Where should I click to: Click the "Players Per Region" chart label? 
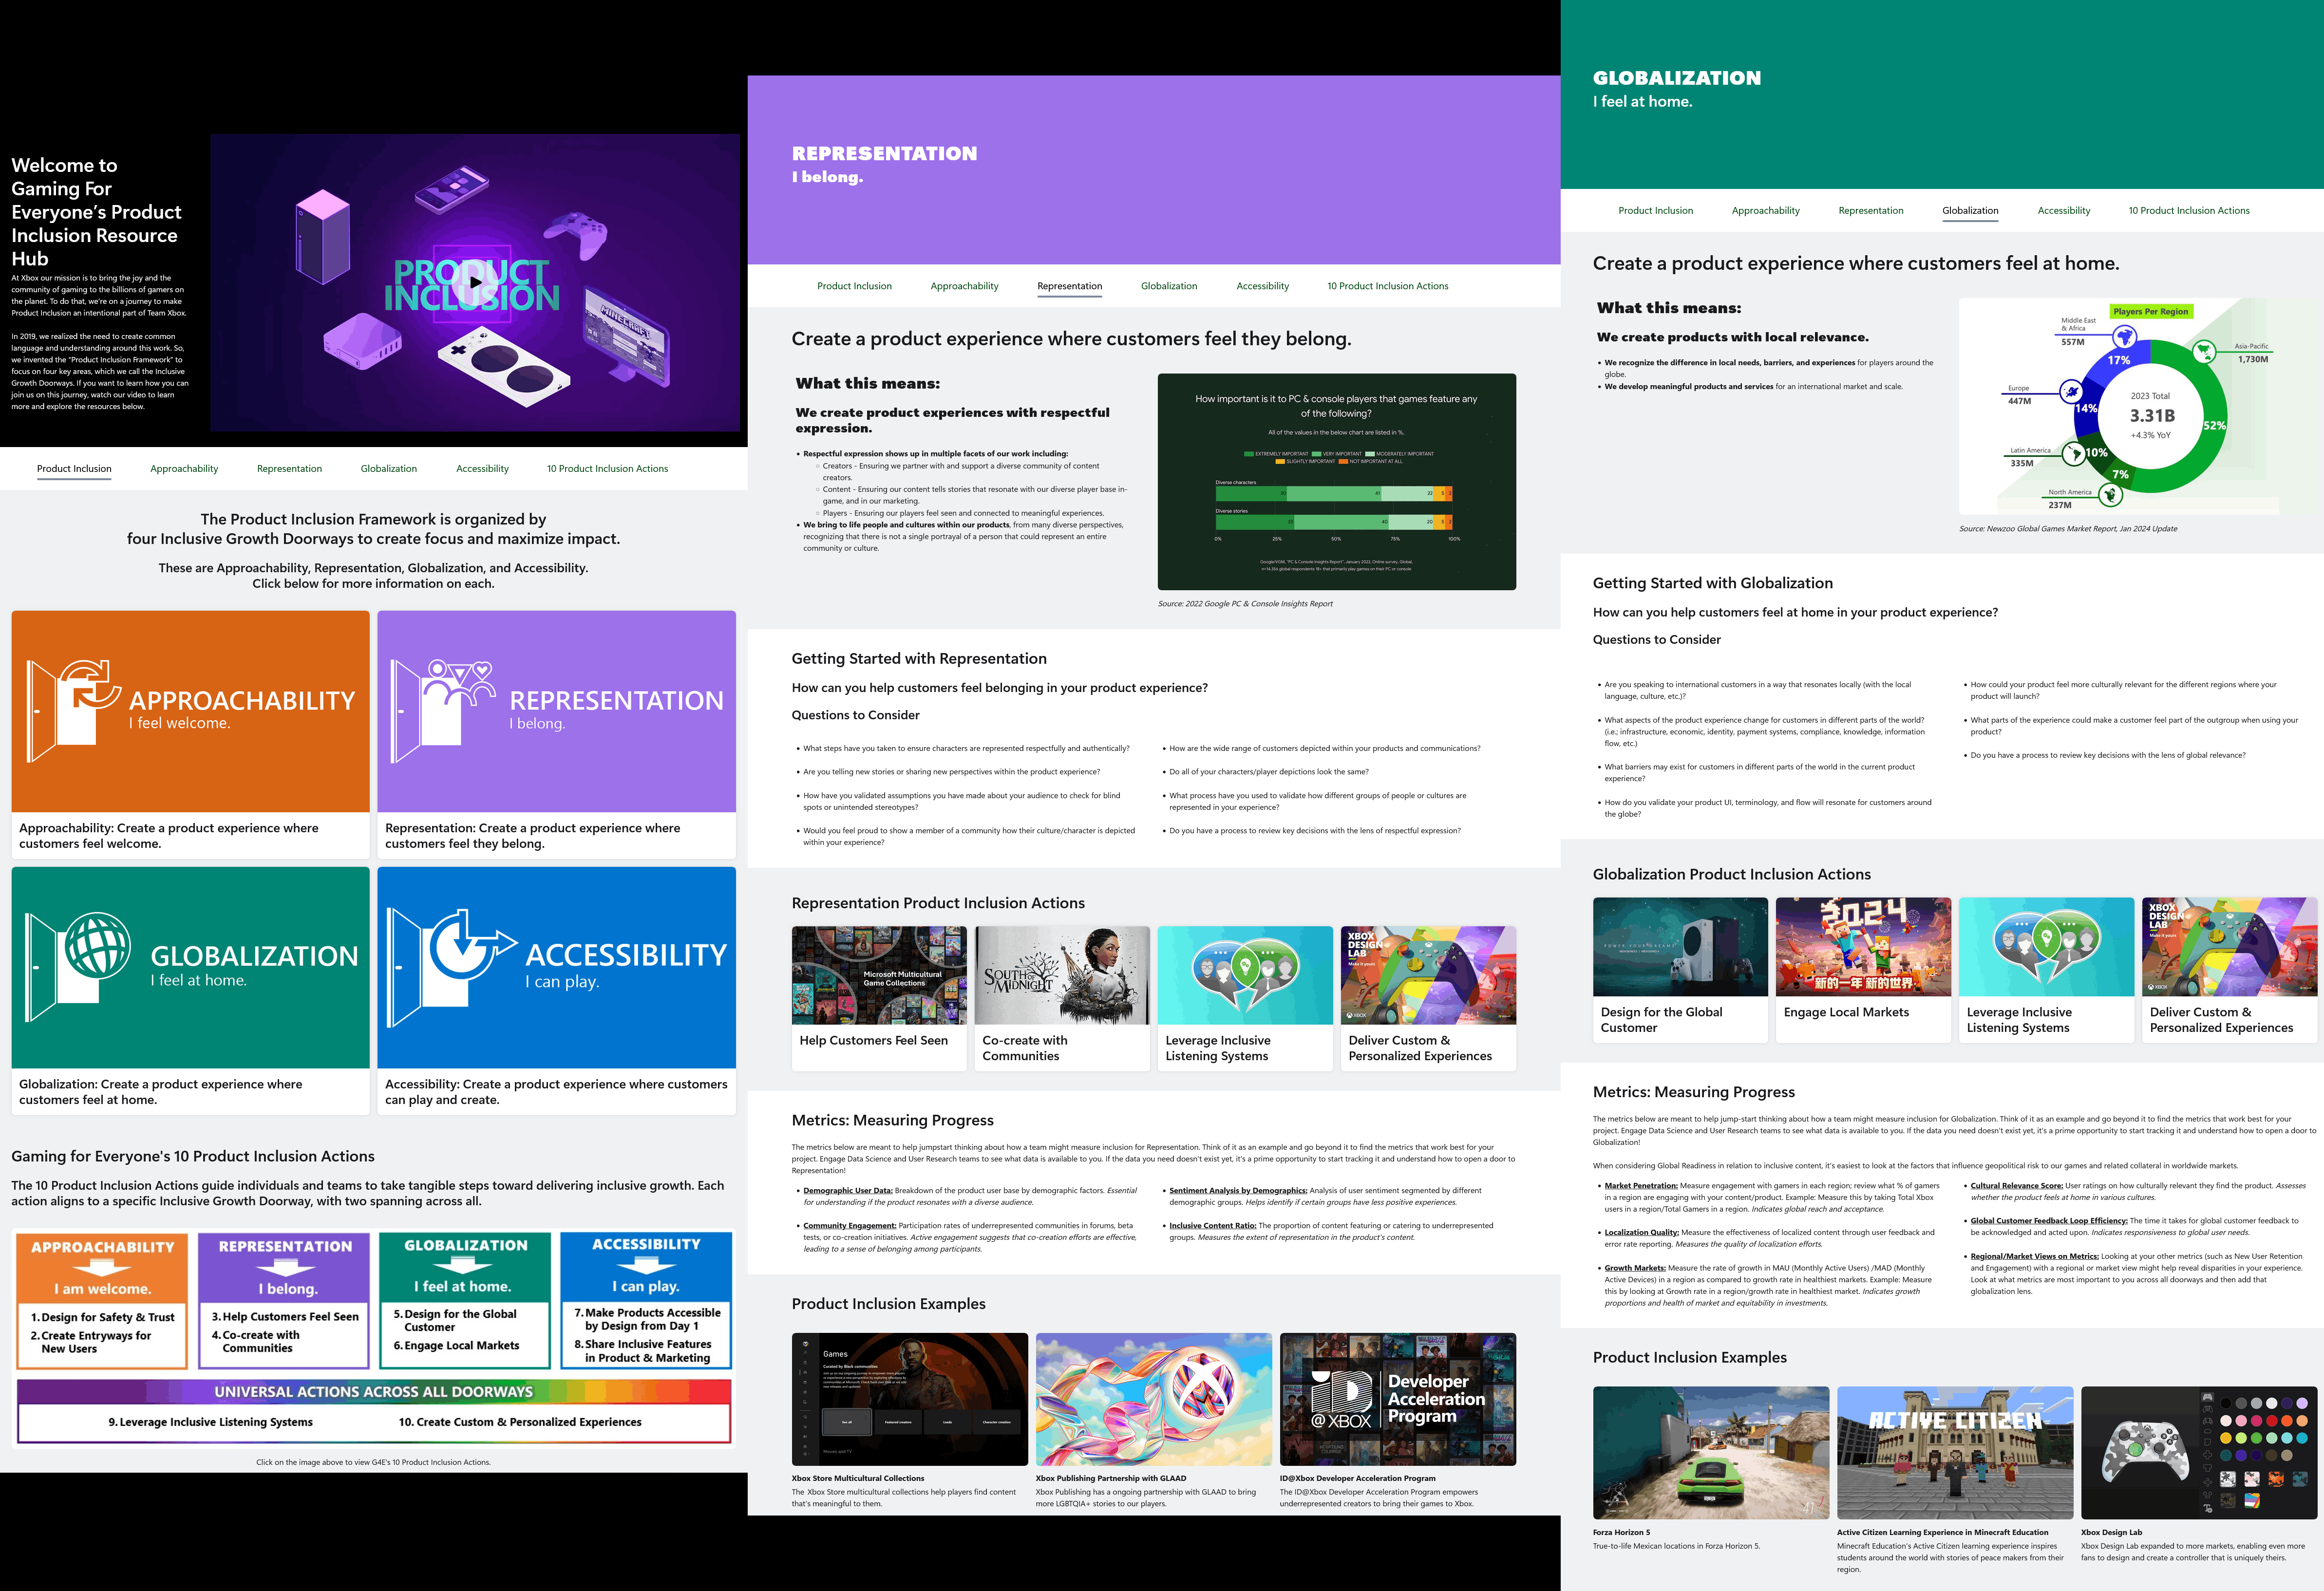click(2151, 312)
